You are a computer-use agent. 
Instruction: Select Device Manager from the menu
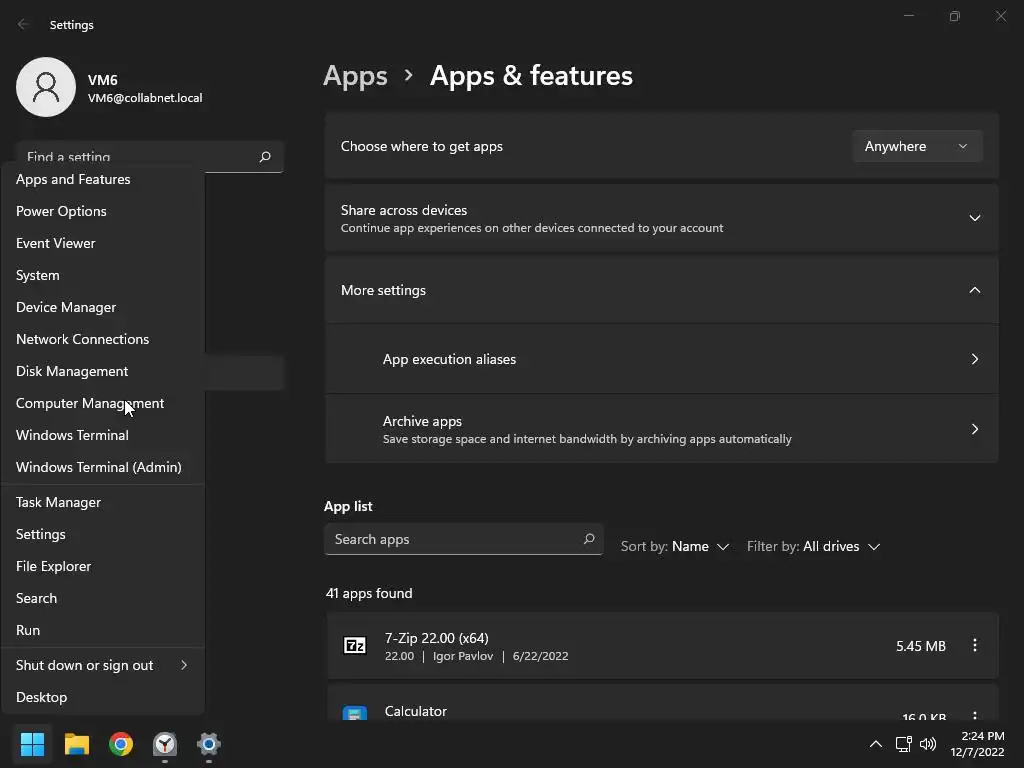point(66,307)
